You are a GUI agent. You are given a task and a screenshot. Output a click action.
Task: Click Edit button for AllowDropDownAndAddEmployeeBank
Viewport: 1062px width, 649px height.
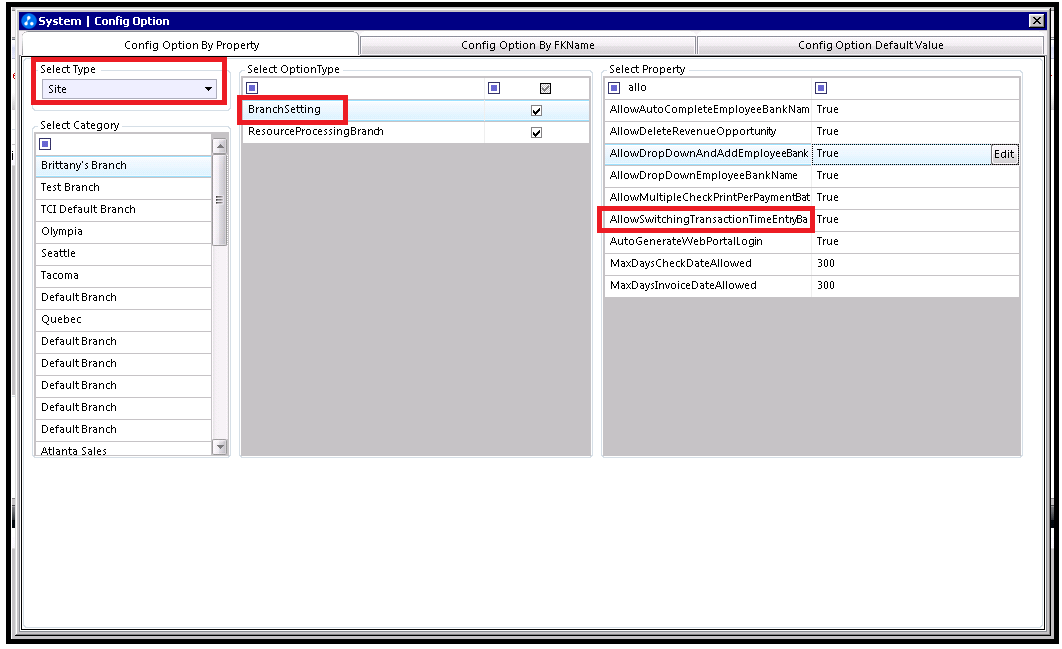(1004, 154)
